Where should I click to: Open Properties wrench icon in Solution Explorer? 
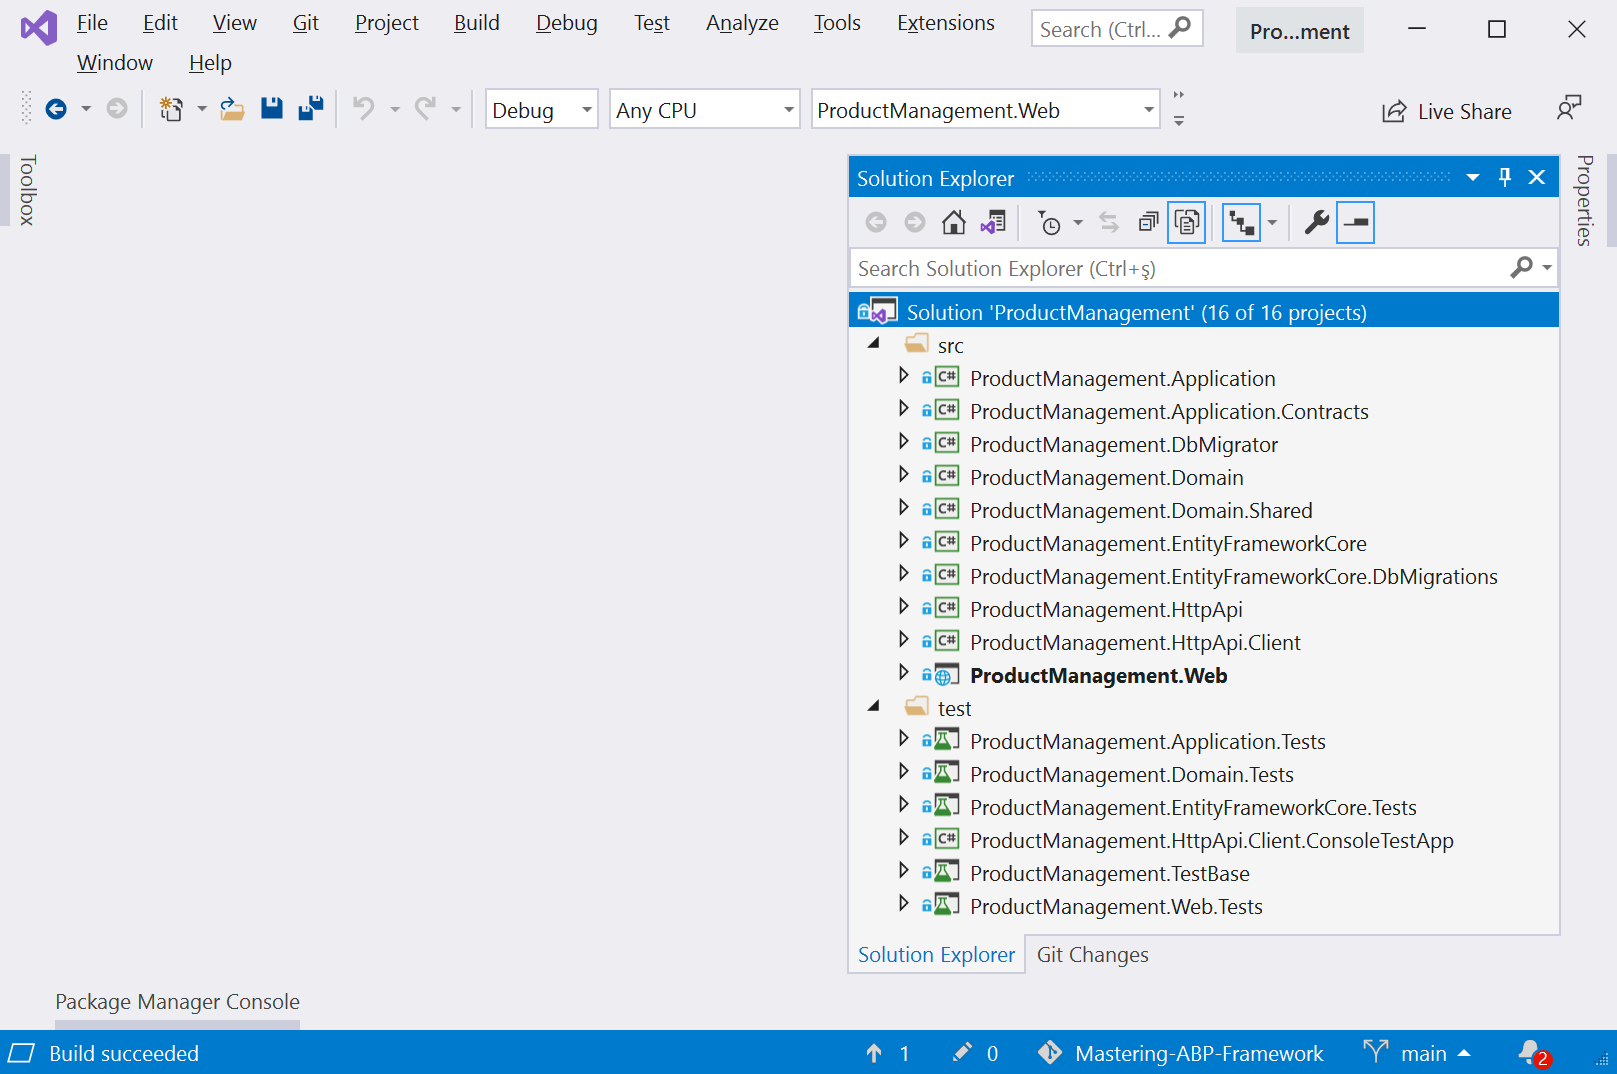pyautogui.click(x=1317, y=222)
